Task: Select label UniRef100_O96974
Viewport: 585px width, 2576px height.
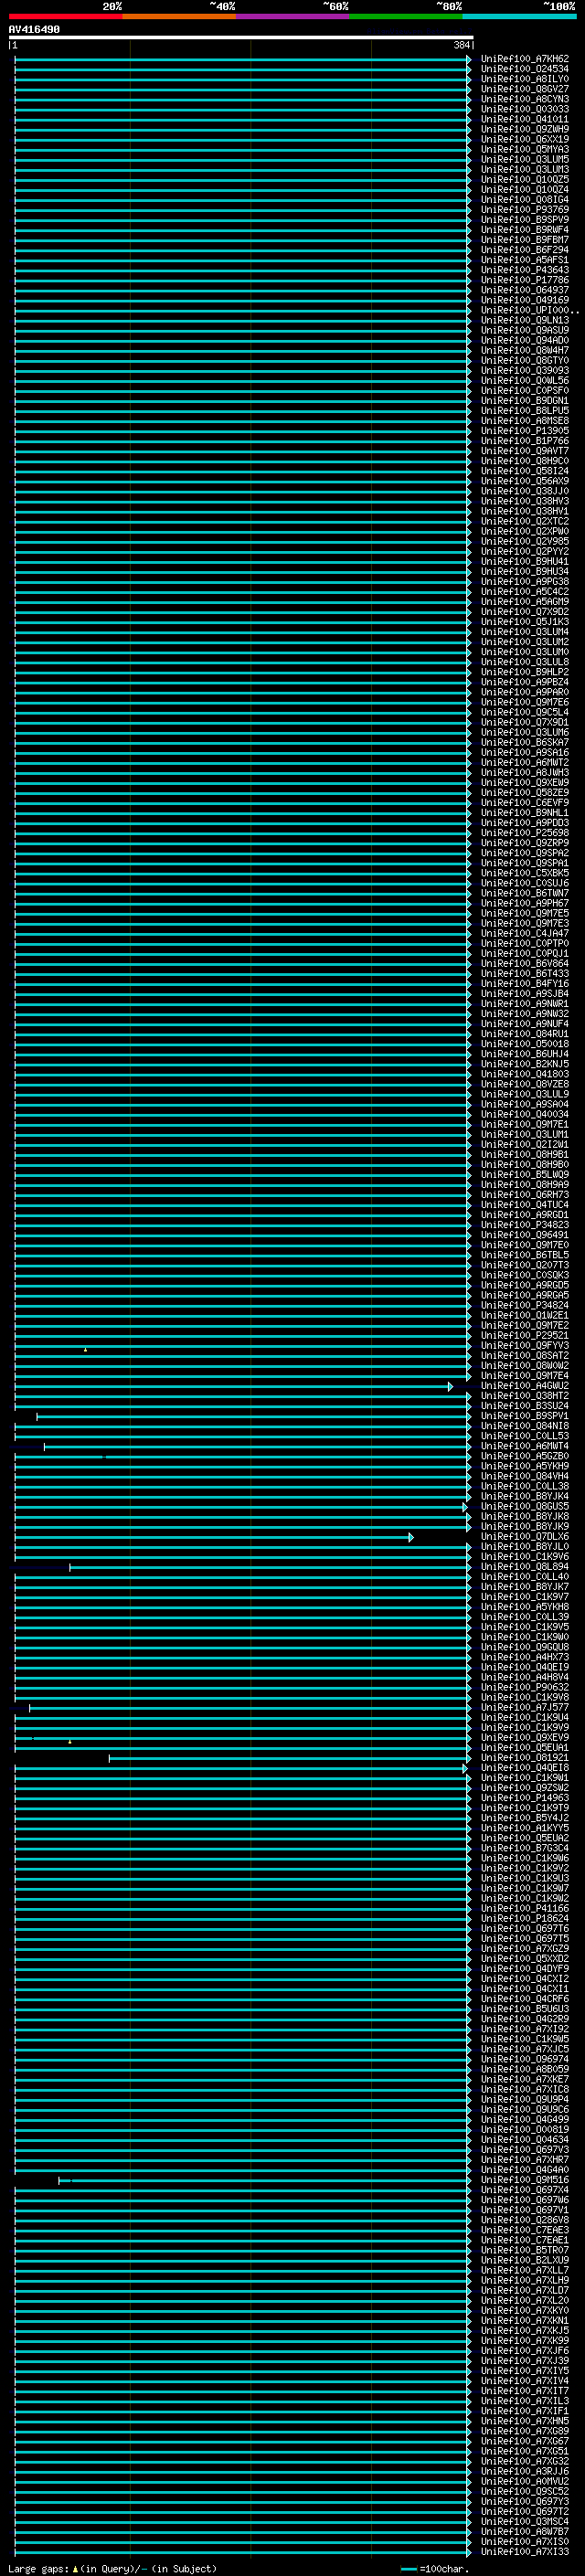Action: click(524, 2059)
